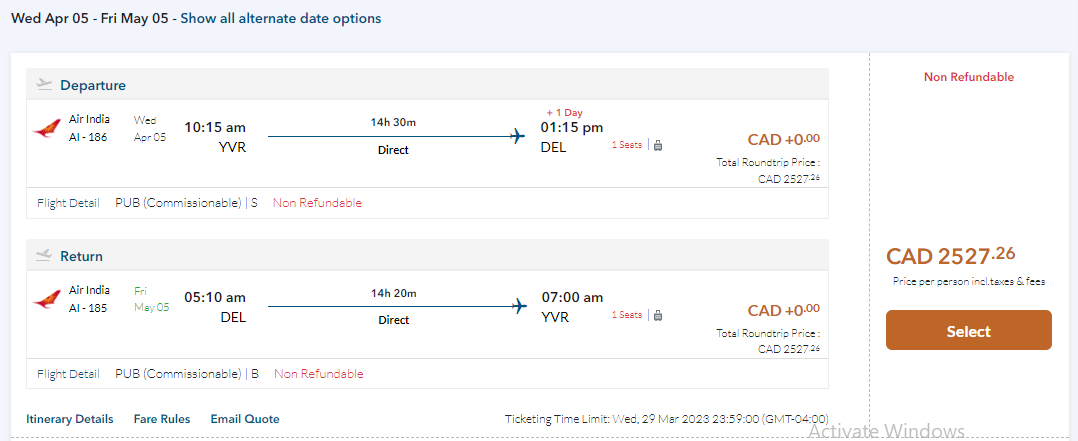Click the Air India logo on departure flight
This screenshot has height=441, width=1078.
coord(46,129)
